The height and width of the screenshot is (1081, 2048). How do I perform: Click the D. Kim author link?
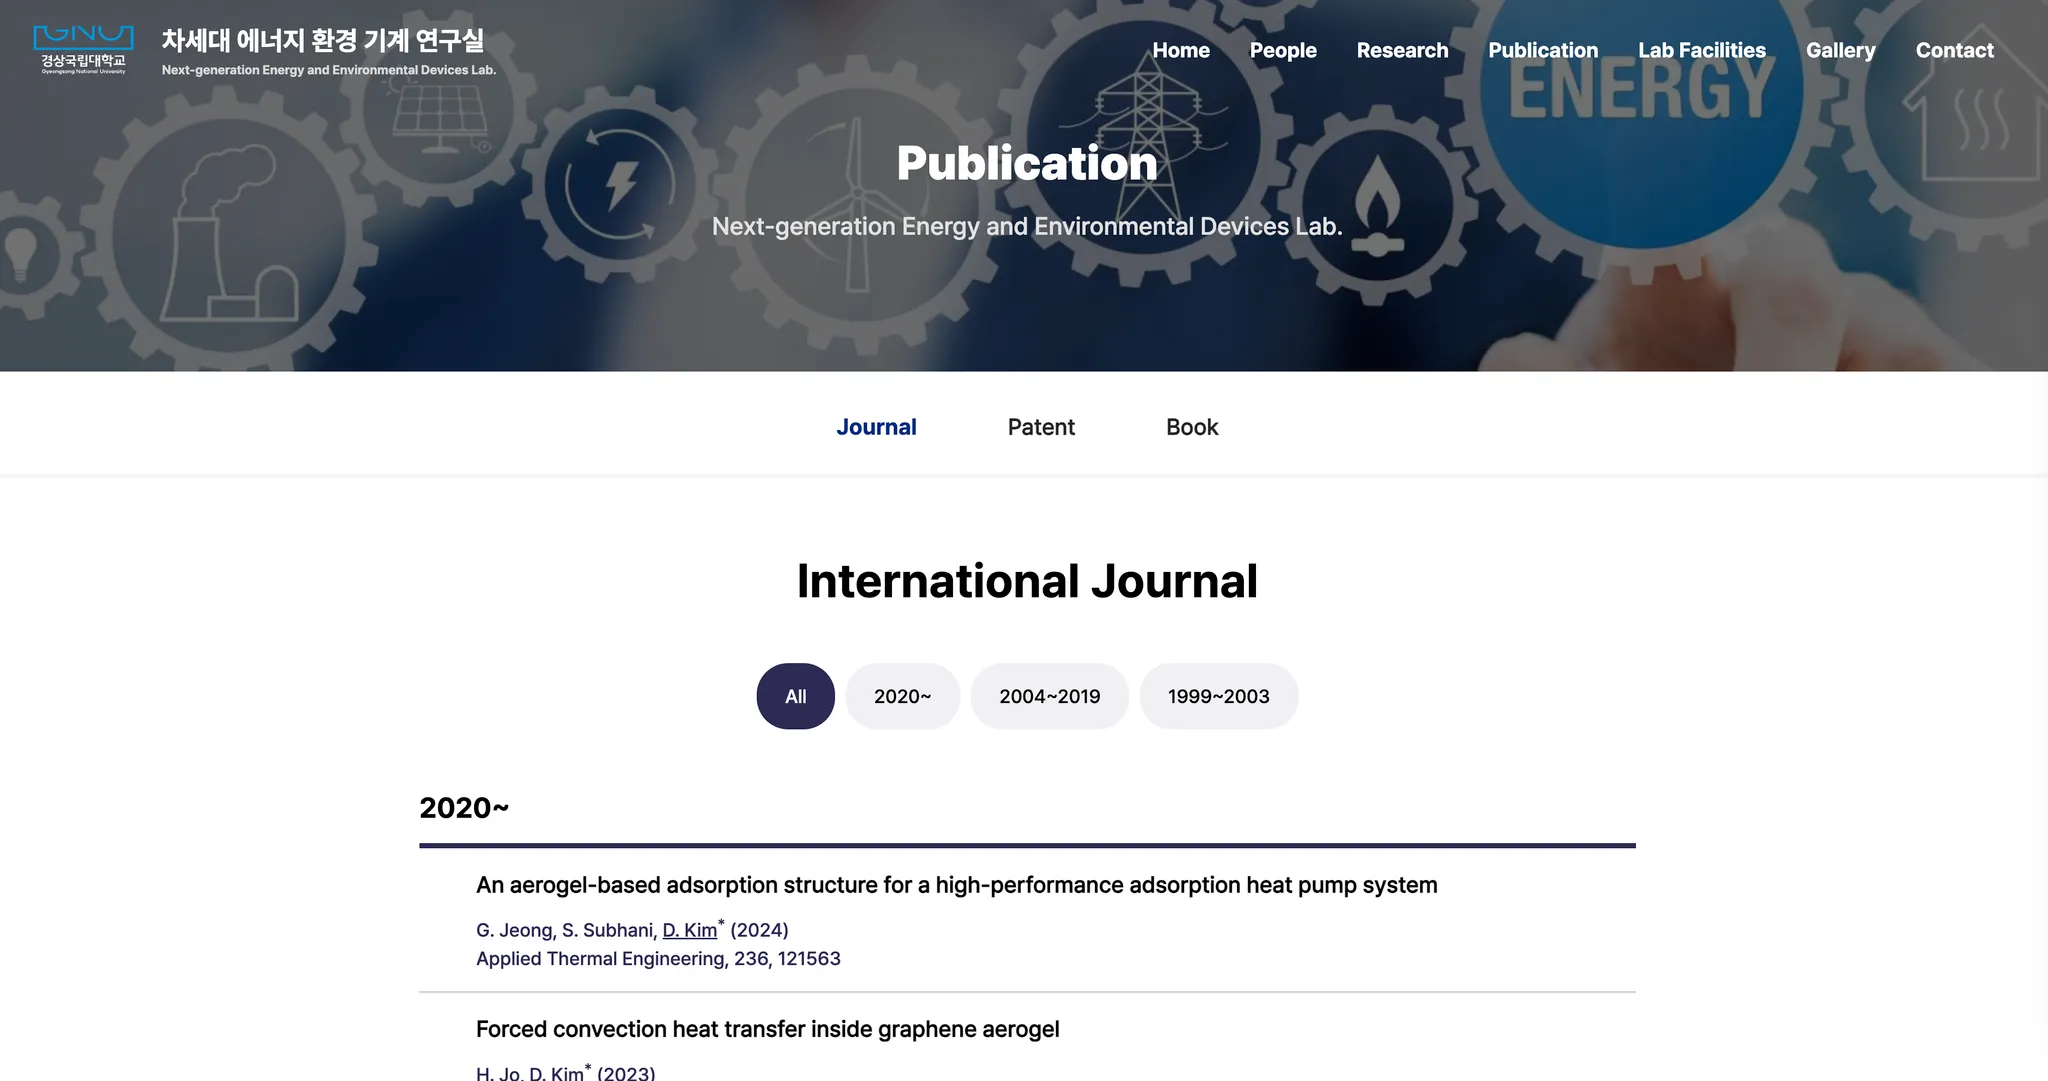click(689, 930)
